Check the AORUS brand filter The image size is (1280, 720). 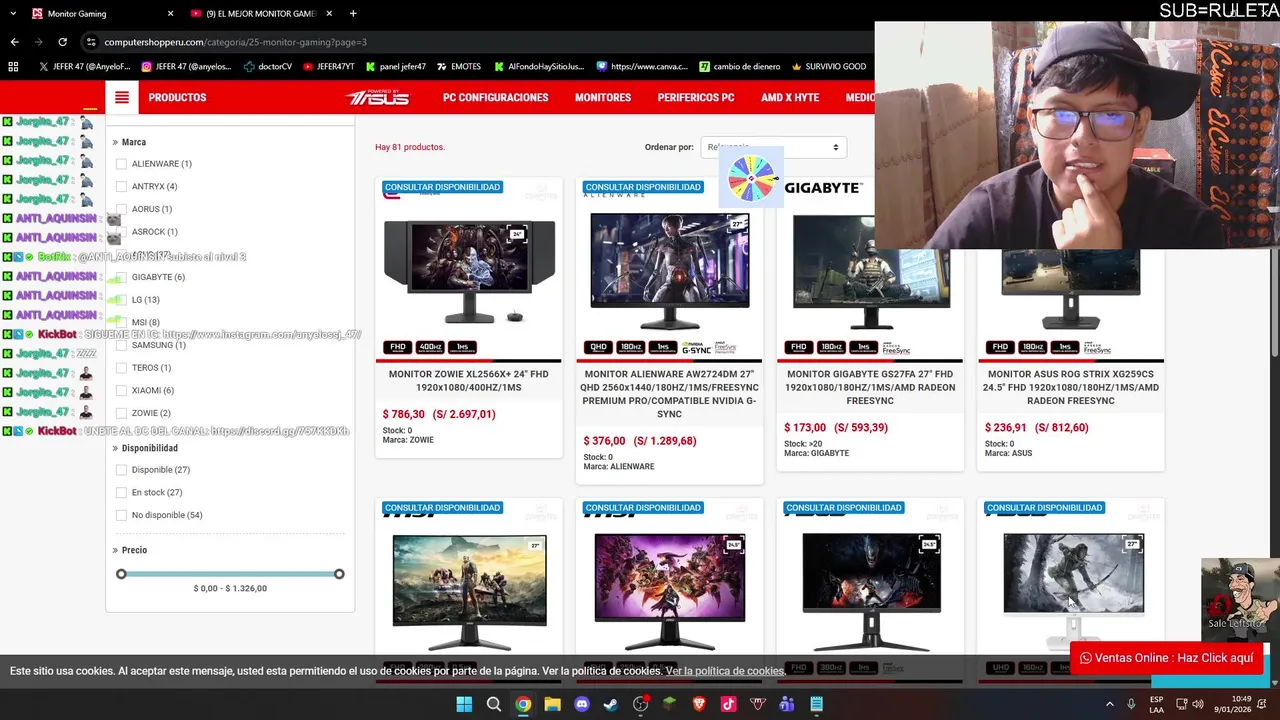coord(121,209)
